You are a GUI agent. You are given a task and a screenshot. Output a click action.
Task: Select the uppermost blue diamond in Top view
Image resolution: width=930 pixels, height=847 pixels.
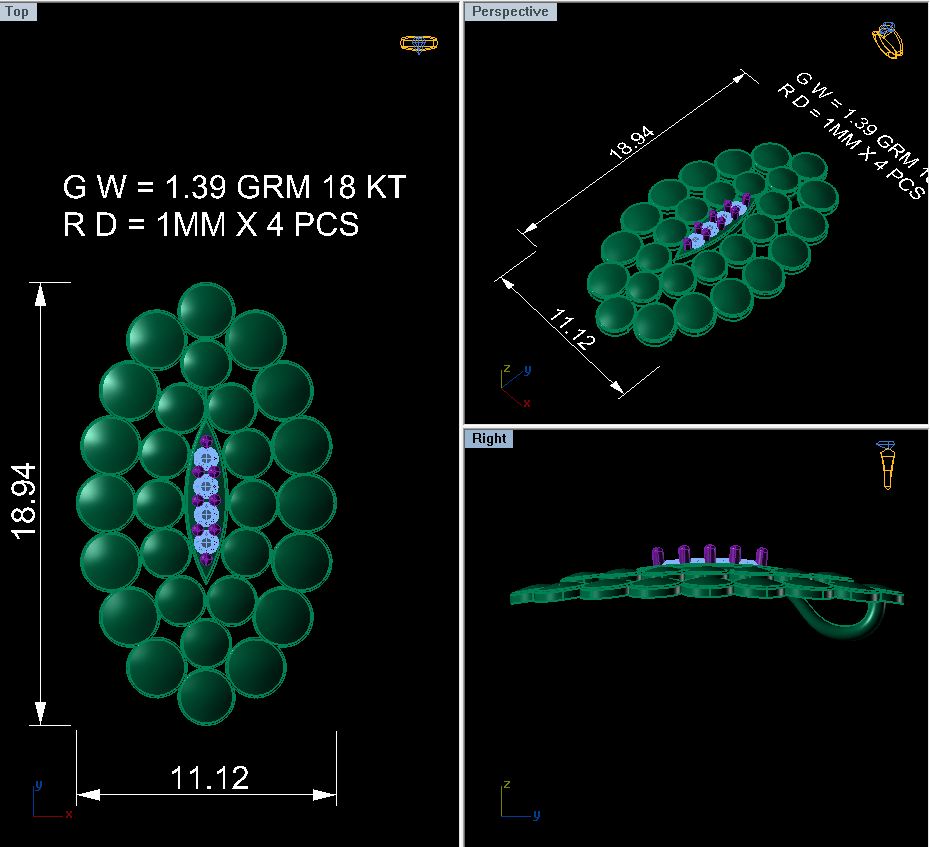tap(206, 459)
